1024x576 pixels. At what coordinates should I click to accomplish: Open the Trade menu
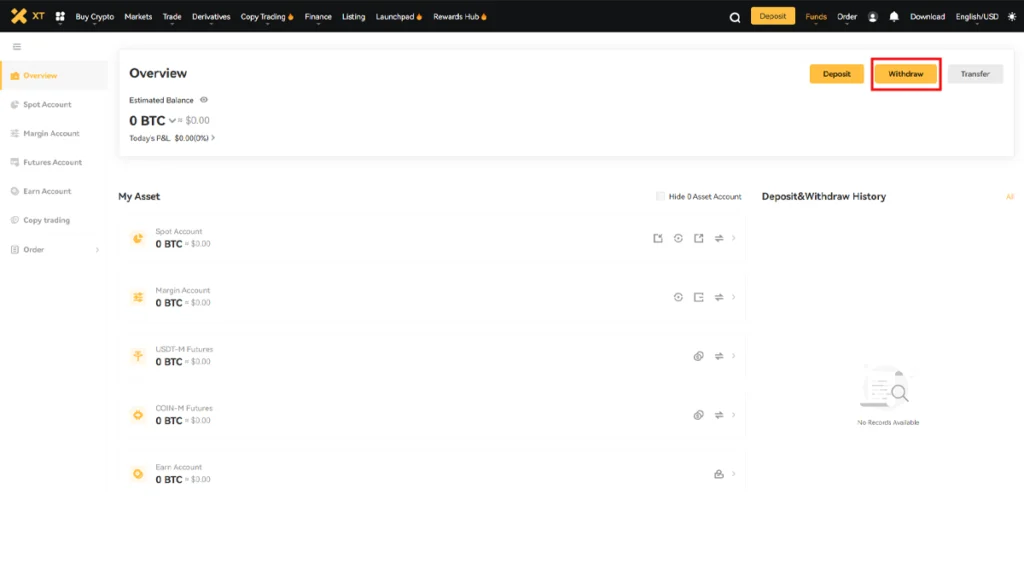pos(172,17)
